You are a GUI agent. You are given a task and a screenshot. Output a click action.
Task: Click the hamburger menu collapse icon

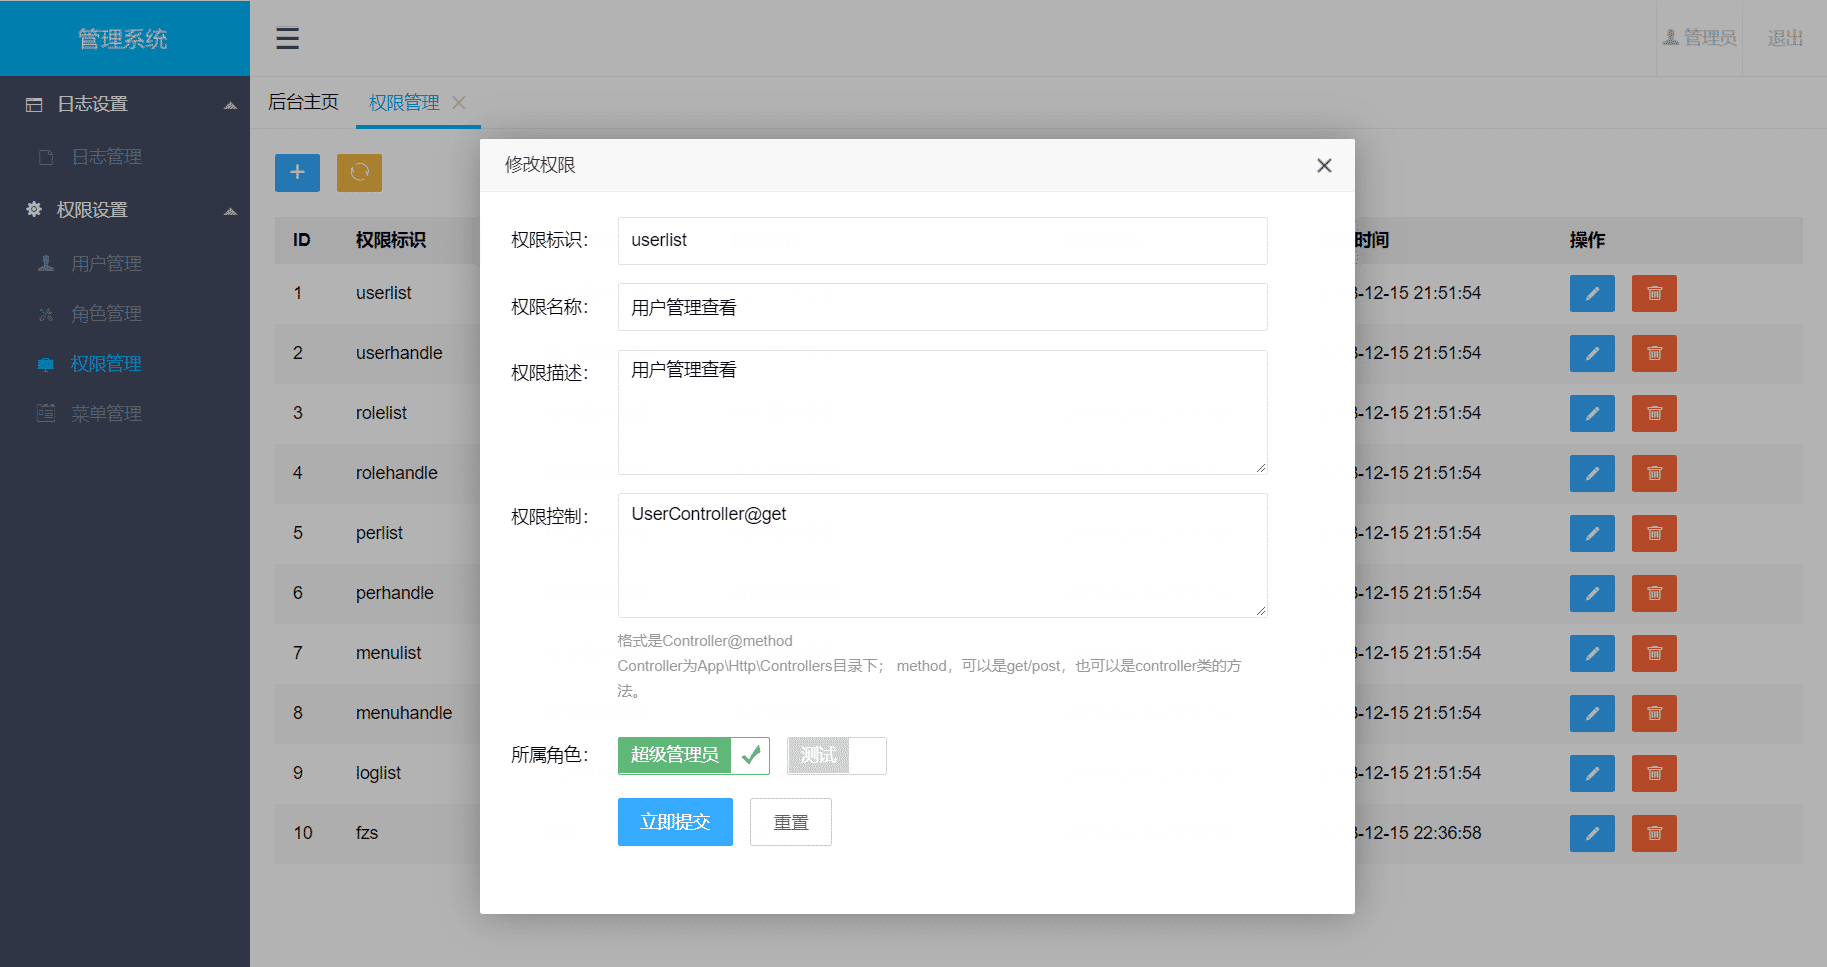tap(287, 38)
